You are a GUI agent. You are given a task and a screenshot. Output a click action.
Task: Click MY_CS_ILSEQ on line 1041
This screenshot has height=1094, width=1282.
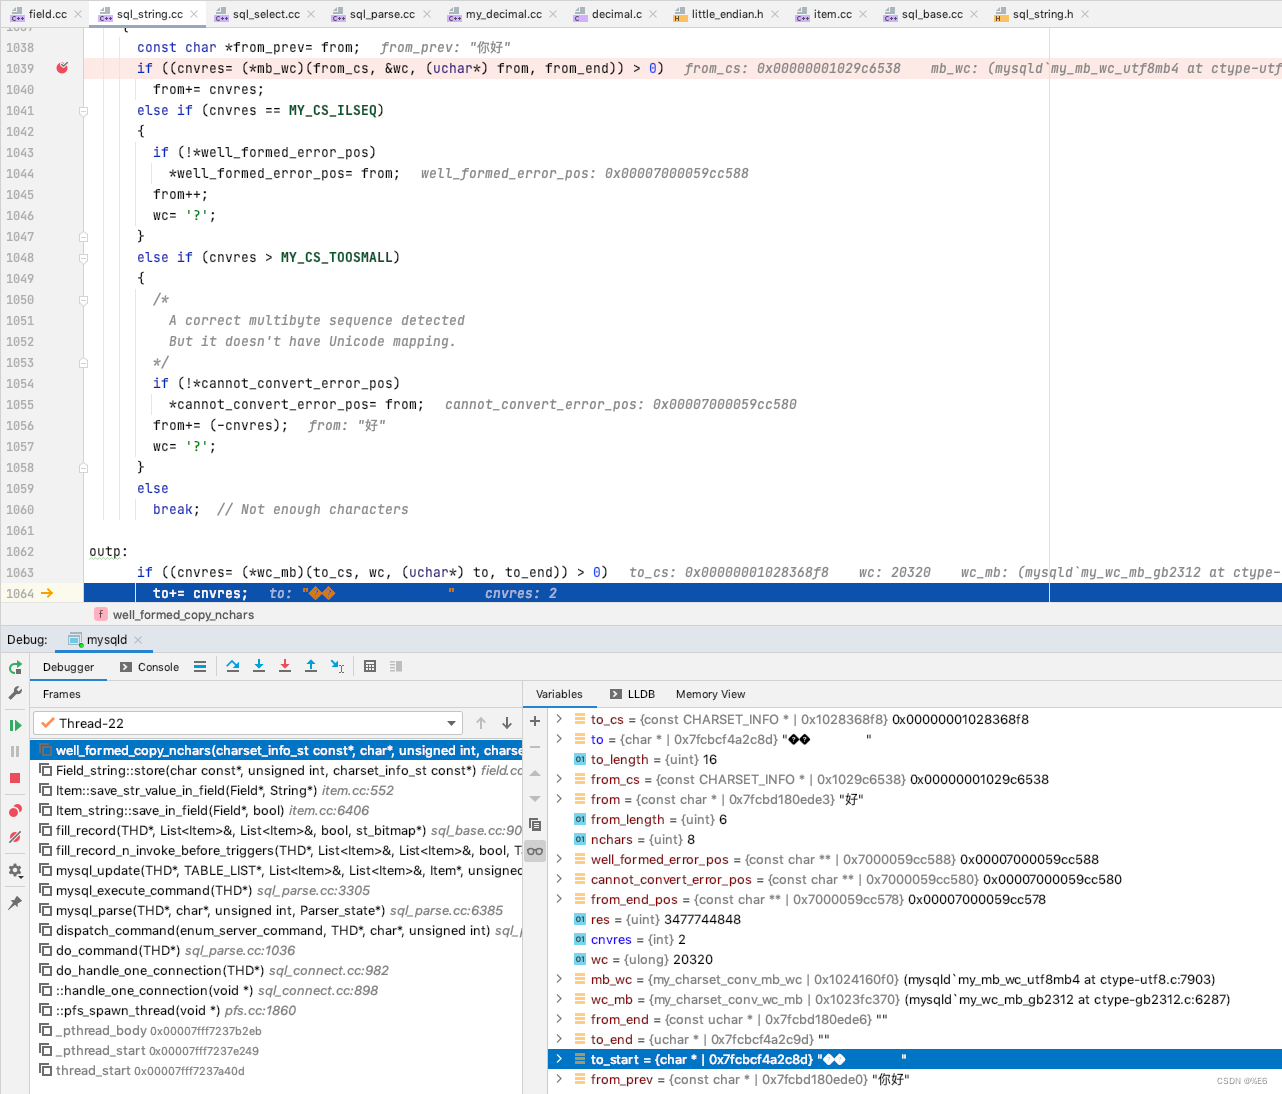tap(332, 111)
